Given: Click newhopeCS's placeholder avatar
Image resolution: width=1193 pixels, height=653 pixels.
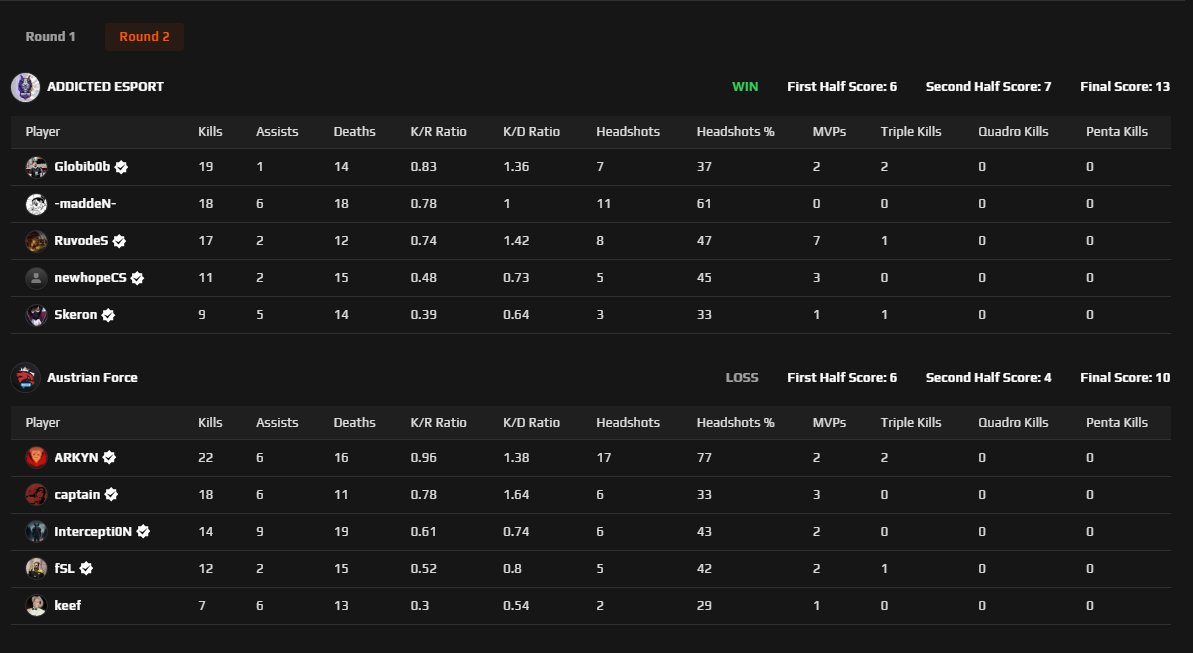Looking at the screenshot, I should 36,278.
